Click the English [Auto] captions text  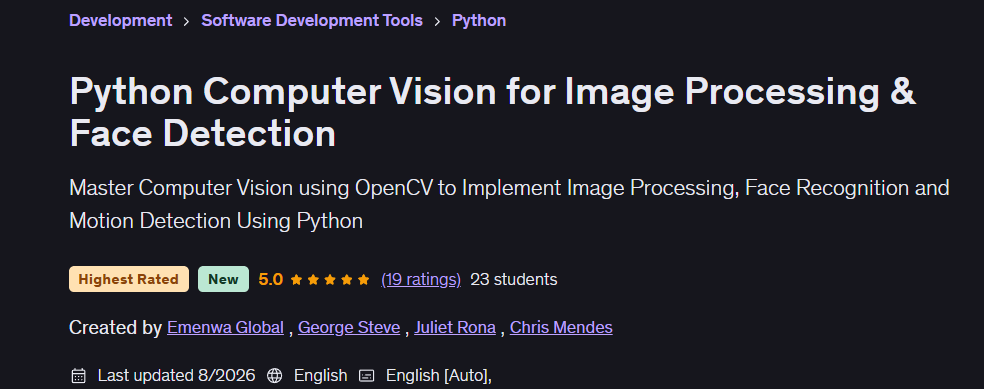(x=439, y=375)
